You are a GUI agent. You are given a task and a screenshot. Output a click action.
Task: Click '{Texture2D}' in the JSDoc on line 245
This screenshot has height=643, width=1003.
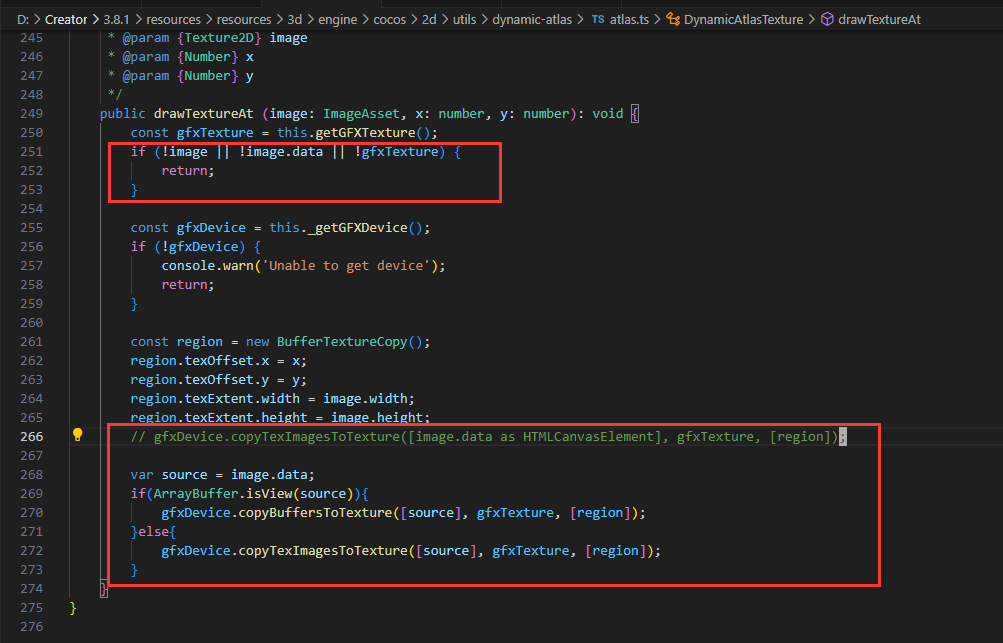click(219, 38)
